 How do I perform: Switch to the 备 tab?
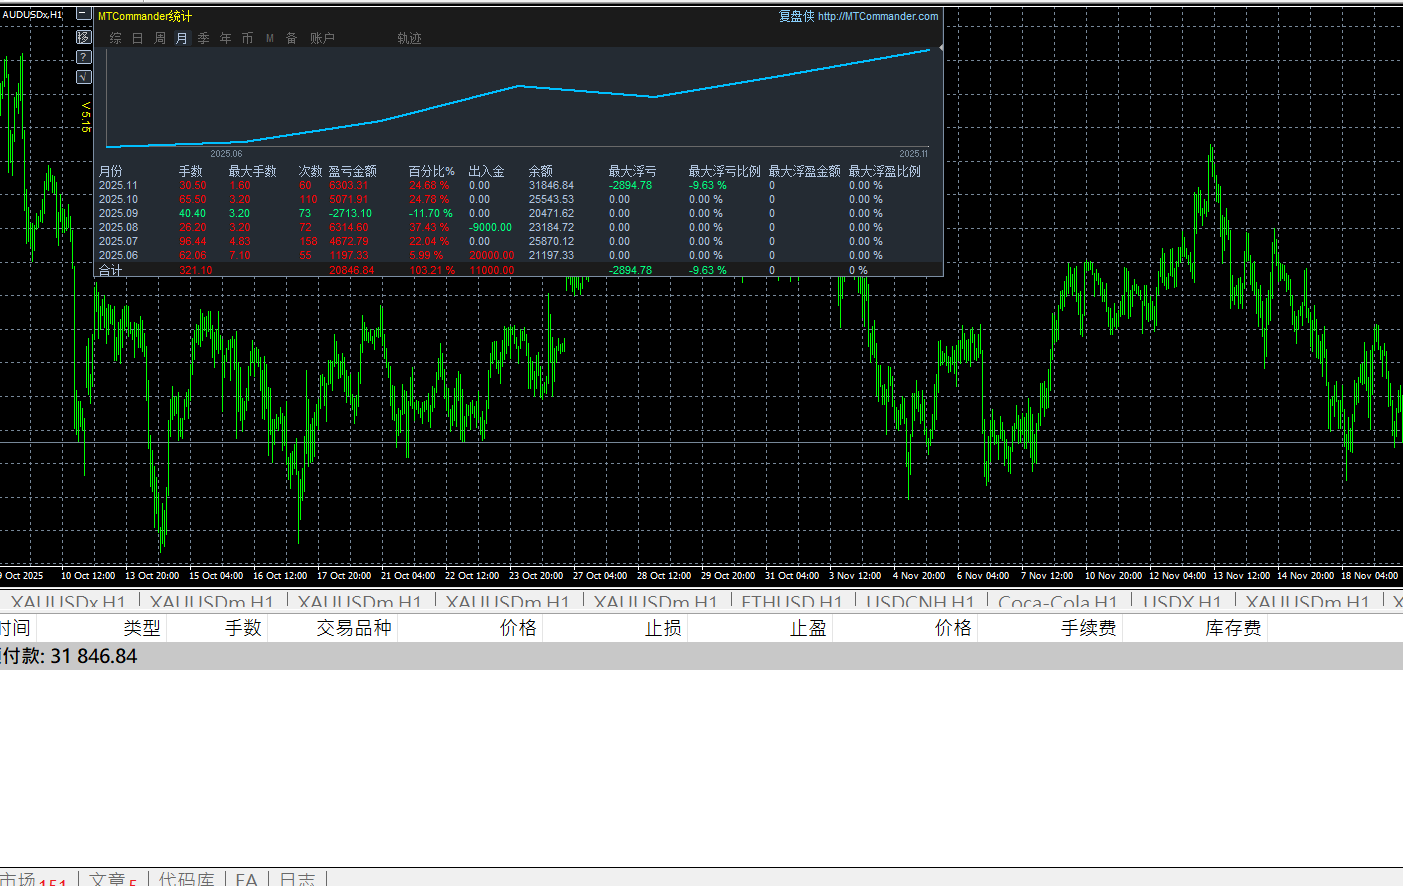tap(292, 38)
